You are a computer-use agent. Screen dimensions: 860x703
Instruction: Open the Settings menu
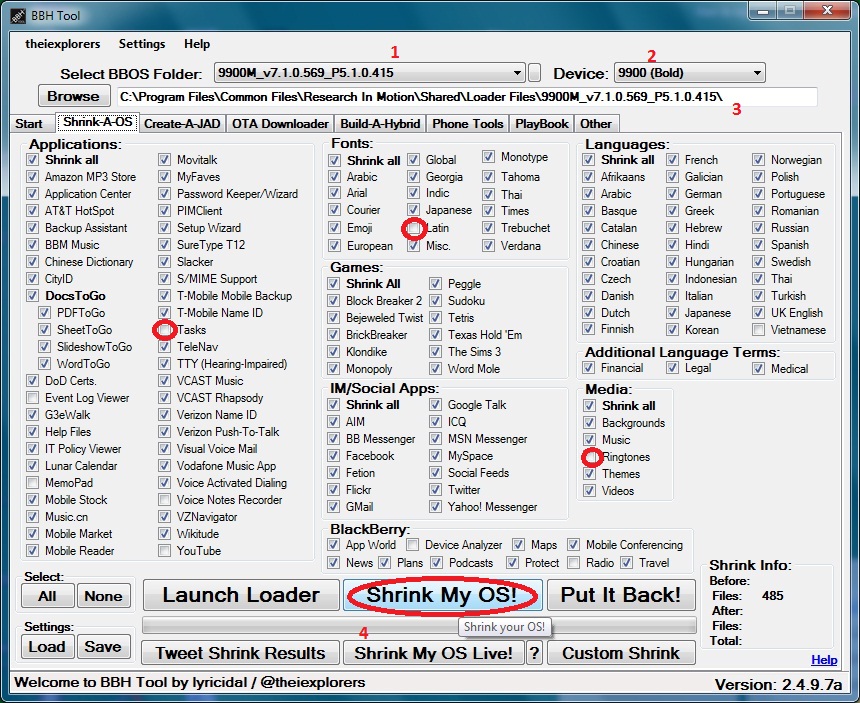pyautogui.click(x=142, y=44)
